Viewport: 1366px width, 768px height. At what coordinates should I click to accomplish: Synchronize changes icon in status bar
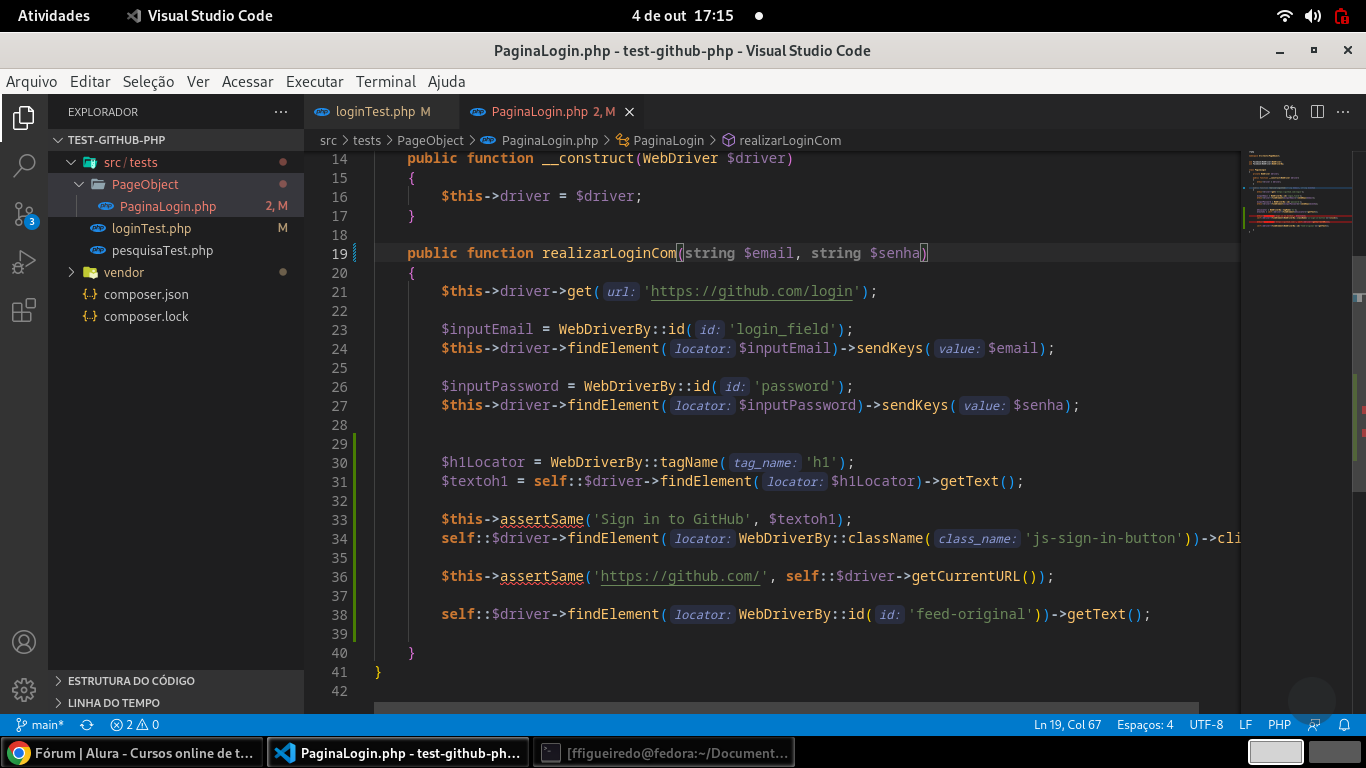coord(87,725)
